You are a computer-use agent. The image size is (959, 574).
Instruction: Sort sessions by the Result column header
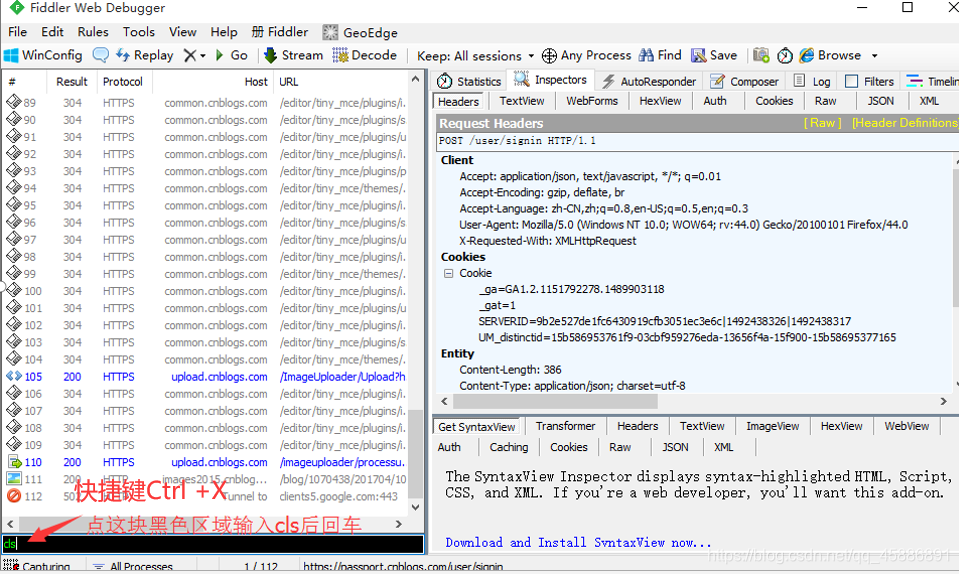72,81
